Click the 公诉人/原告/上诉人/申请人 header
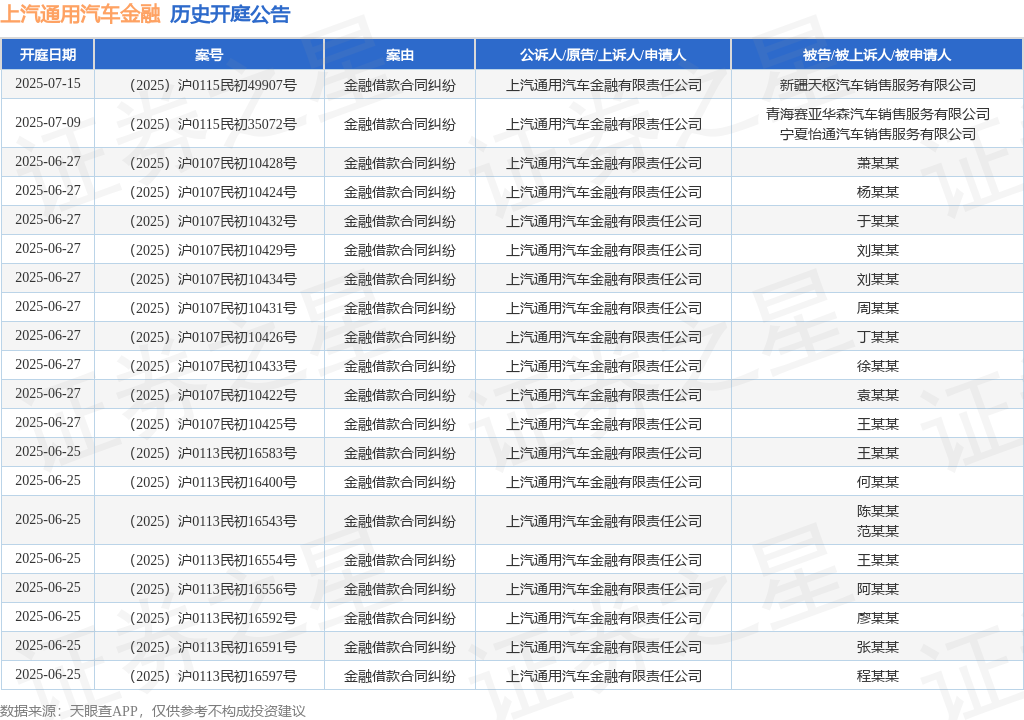The image size is (1024, 720). [603, 55]
